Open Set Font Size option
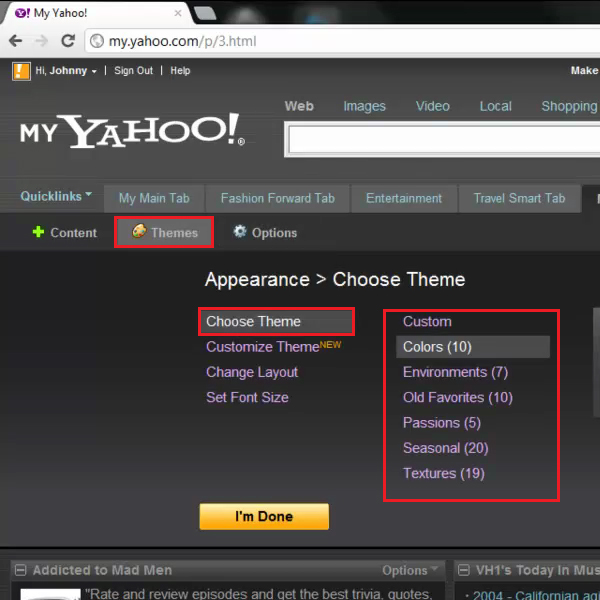 pos(247,397)
